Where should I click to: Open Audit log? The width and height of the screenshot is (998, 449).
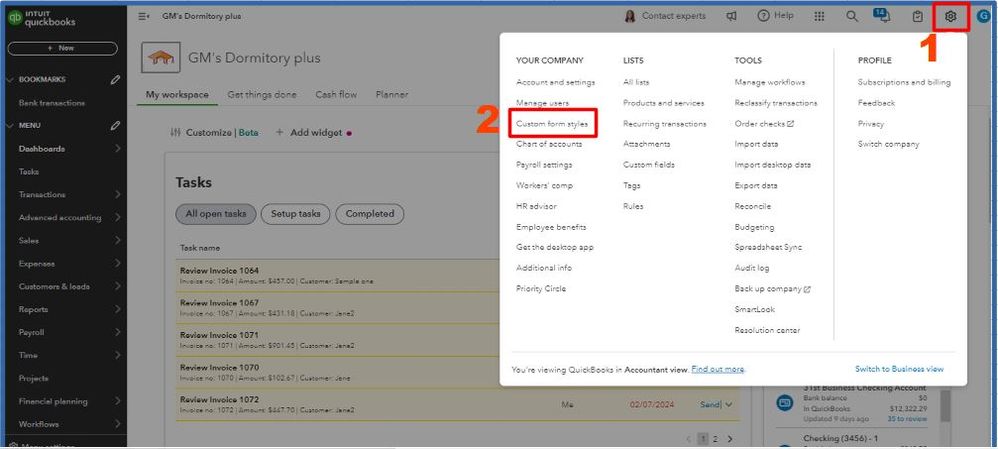tap(752, 268)
